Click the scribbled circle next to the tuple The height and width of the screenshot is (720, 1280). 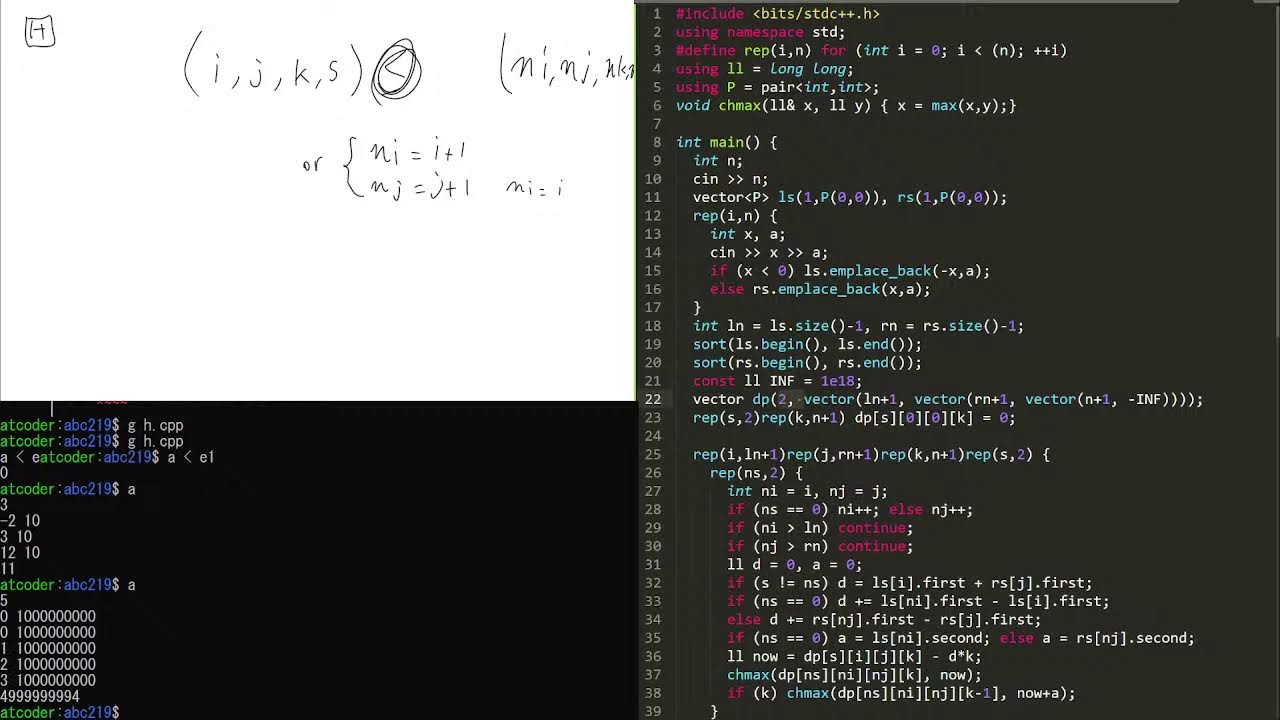397,70
